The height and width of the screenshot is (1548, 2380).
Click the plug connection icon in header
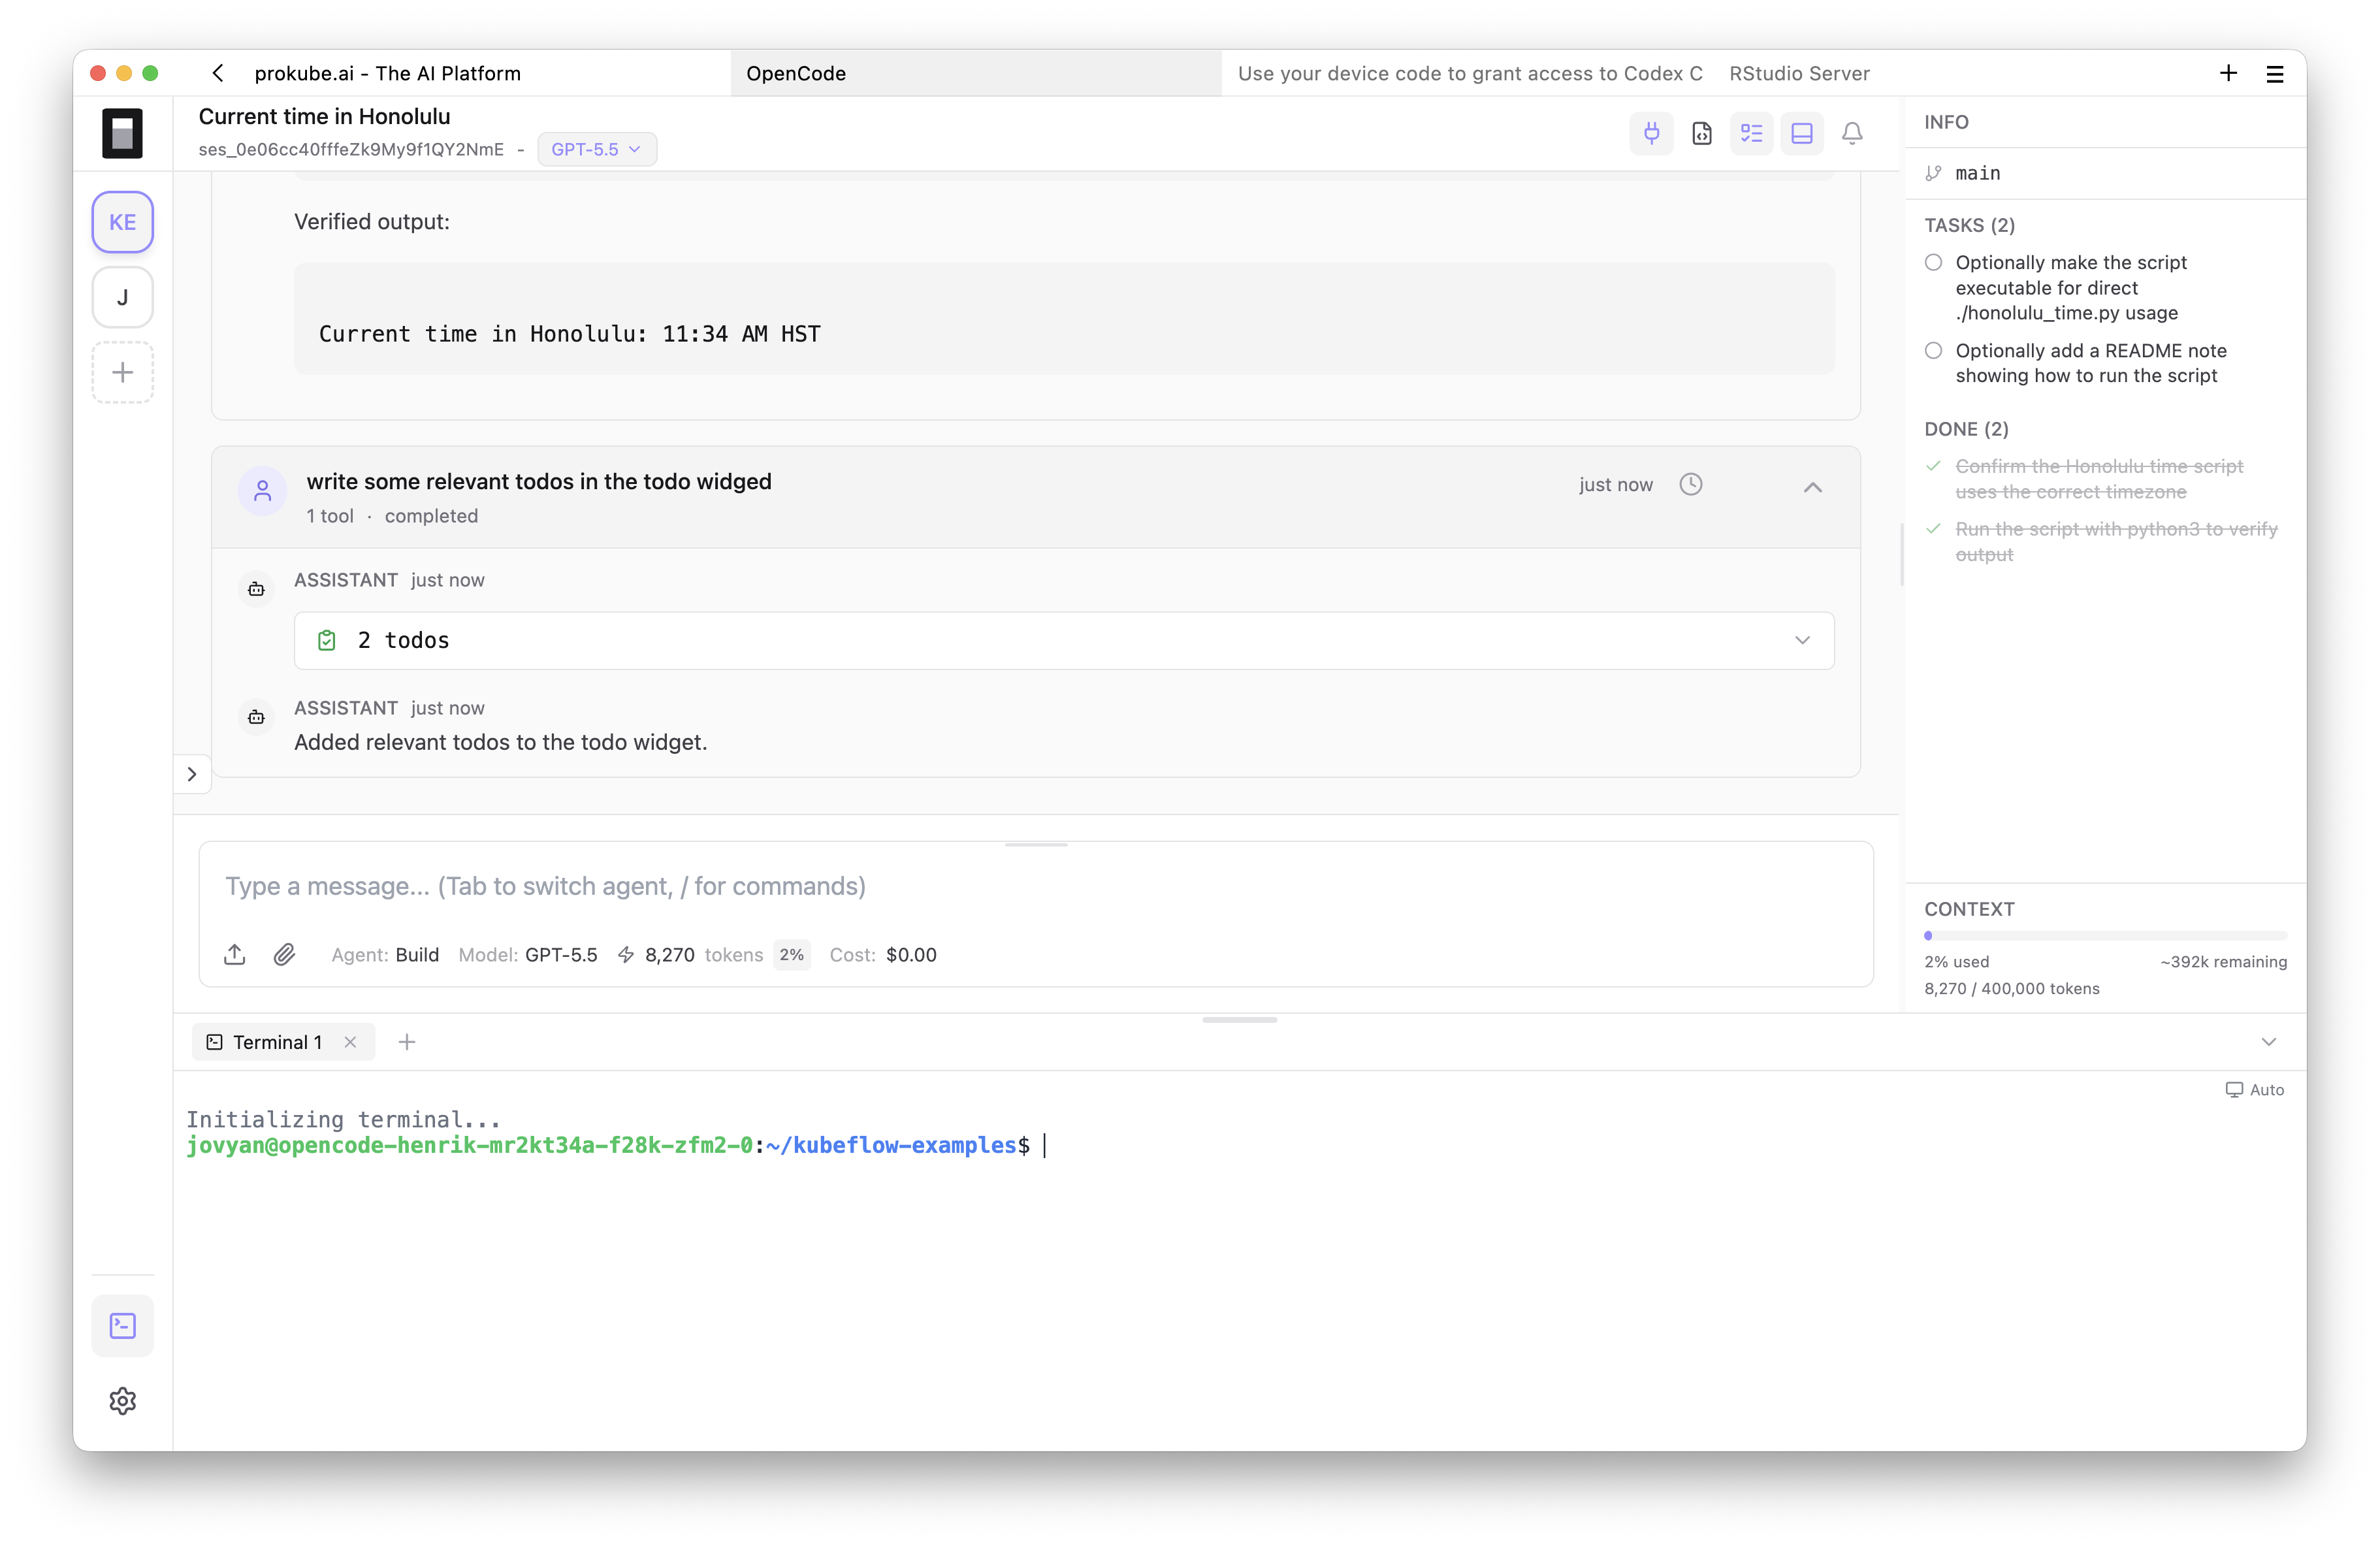[x=1651, y=133]
